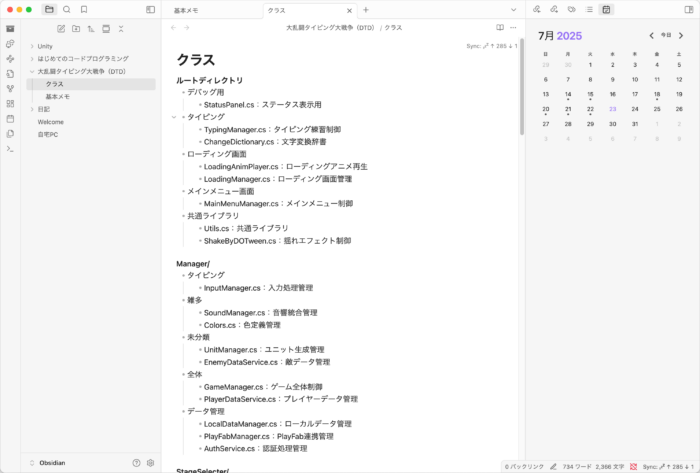
Task: Collapse the right sidebar
Action: [x=688, y=9]
